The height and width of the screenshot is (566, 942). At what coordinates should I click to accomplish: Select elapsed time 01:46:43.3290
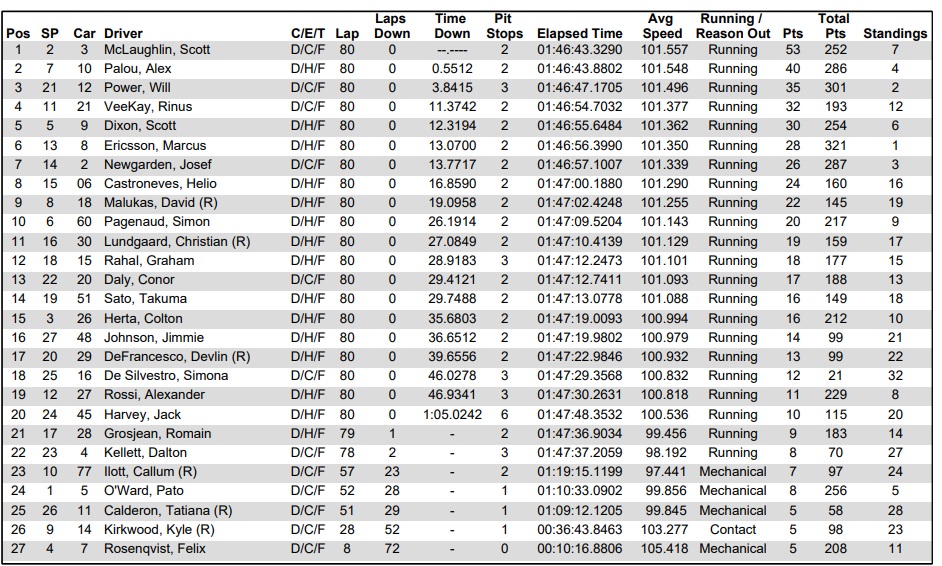click(x=580, y=50)
